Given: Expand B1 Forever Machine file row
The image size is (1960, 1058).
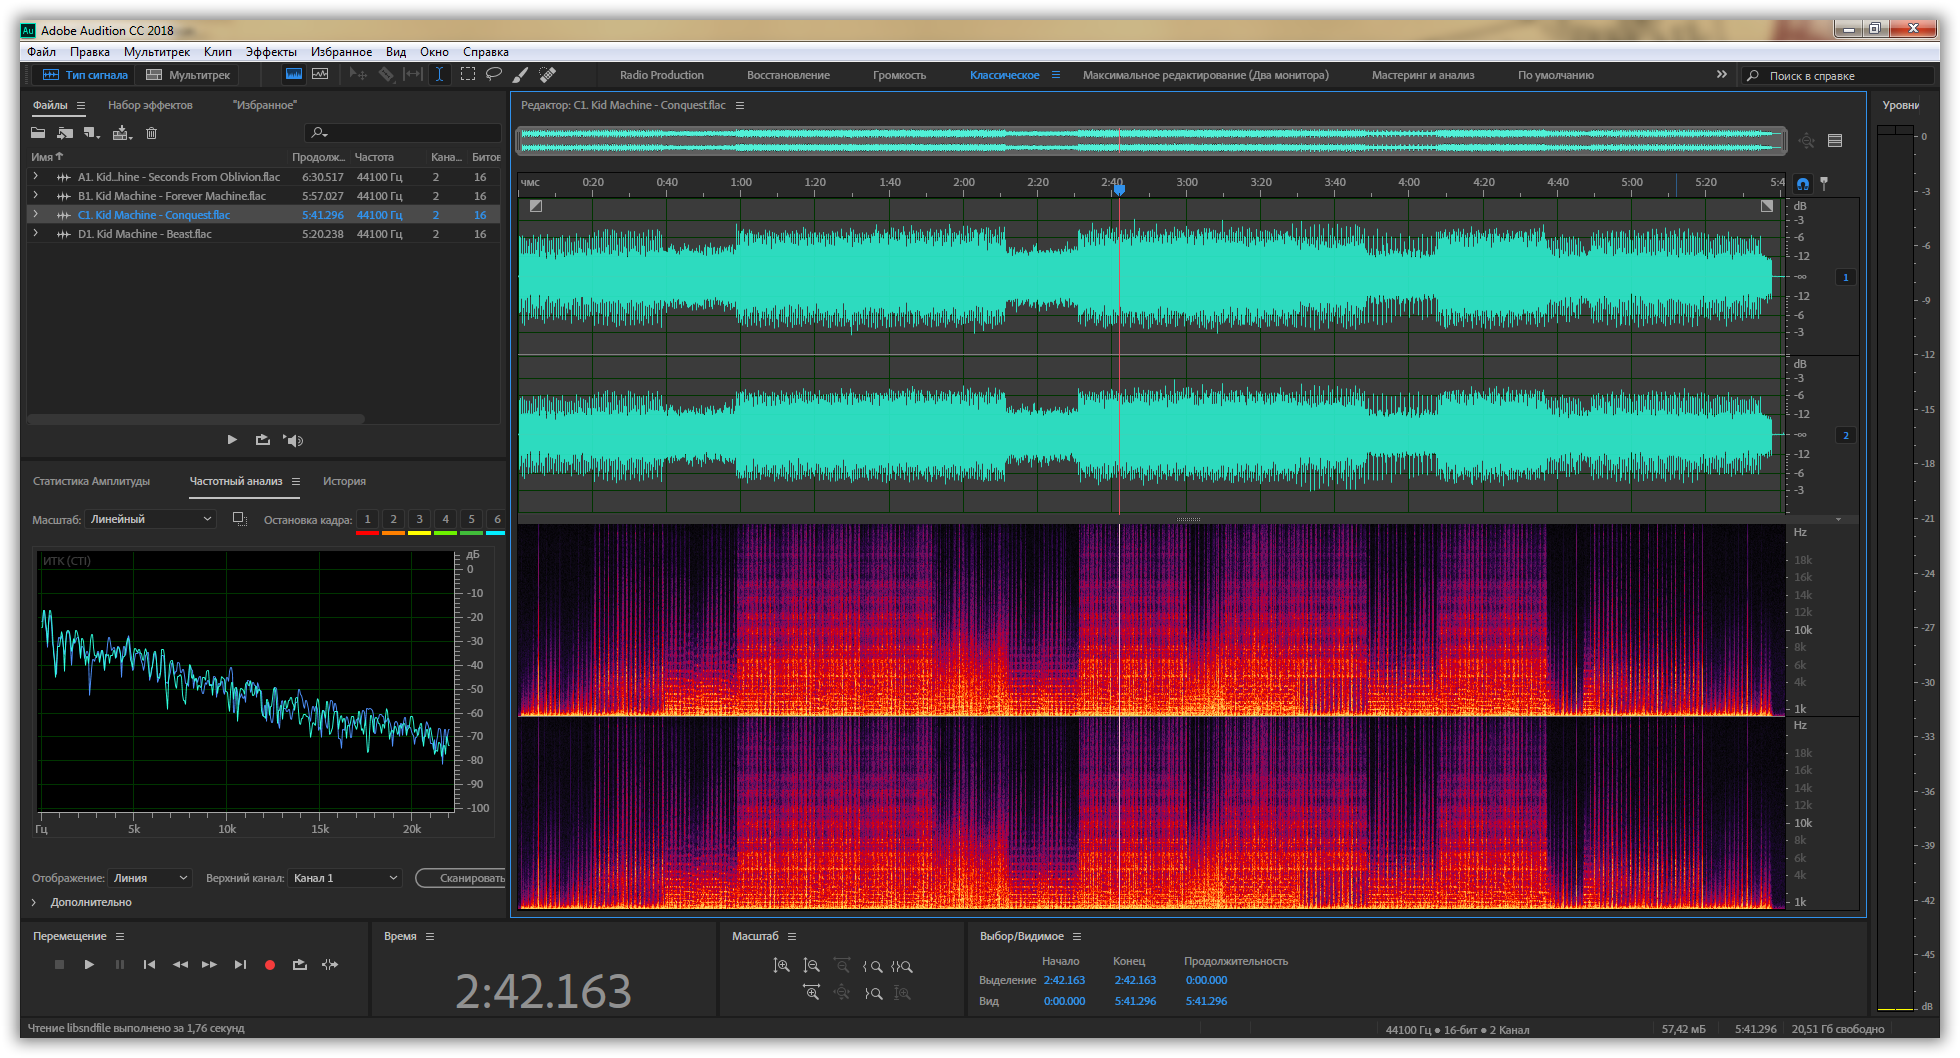Looking at the screenshot, I should 36,195.
